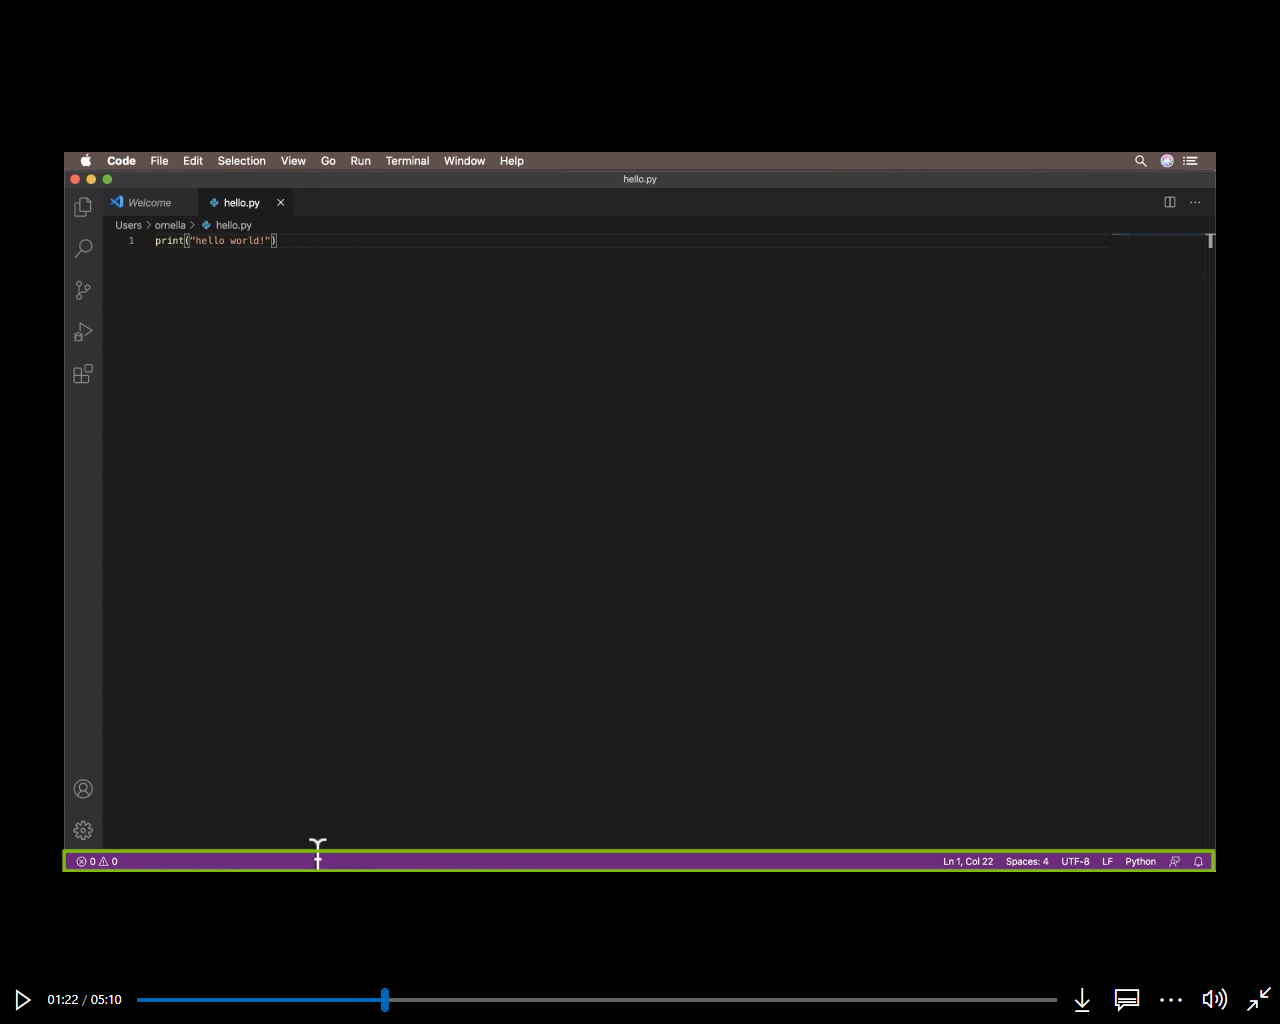The width and height of the screenshot is (1280, 1024).
Task: Mute the video volume
Action: pyautogui.click(x=1214, y=999)
